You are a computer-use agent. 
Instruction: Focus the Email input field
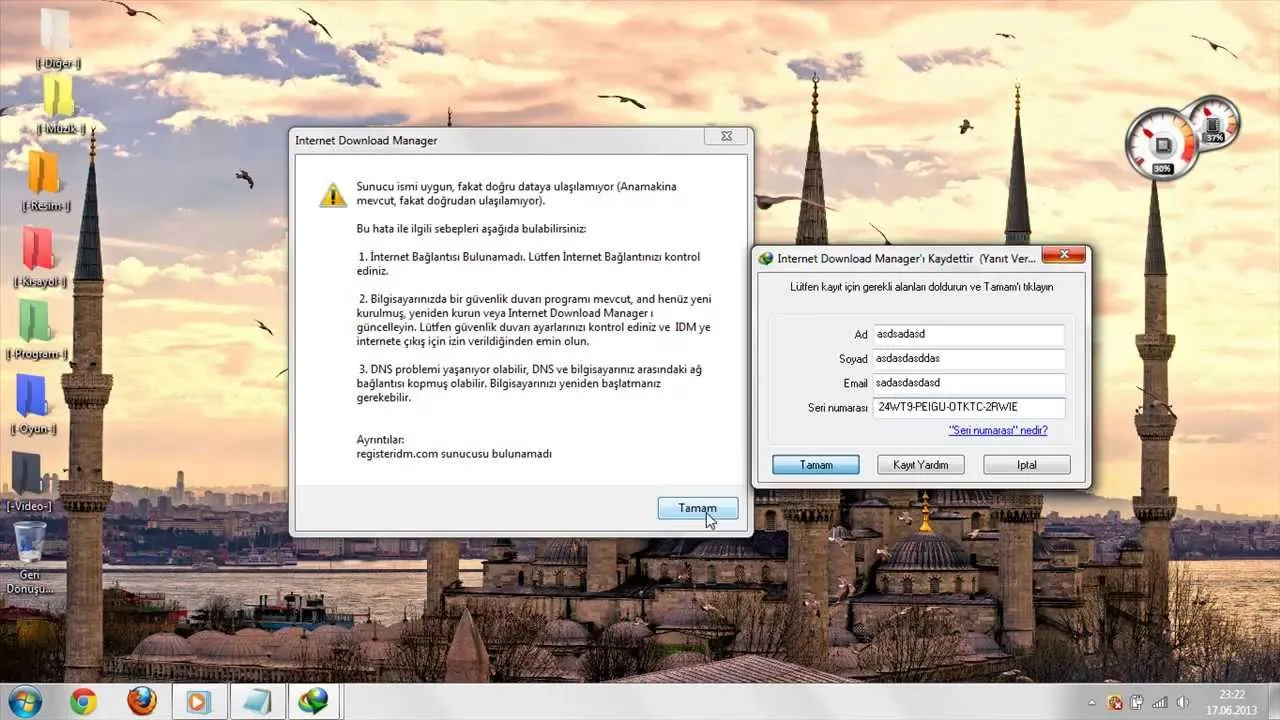[x=967, y=383]
